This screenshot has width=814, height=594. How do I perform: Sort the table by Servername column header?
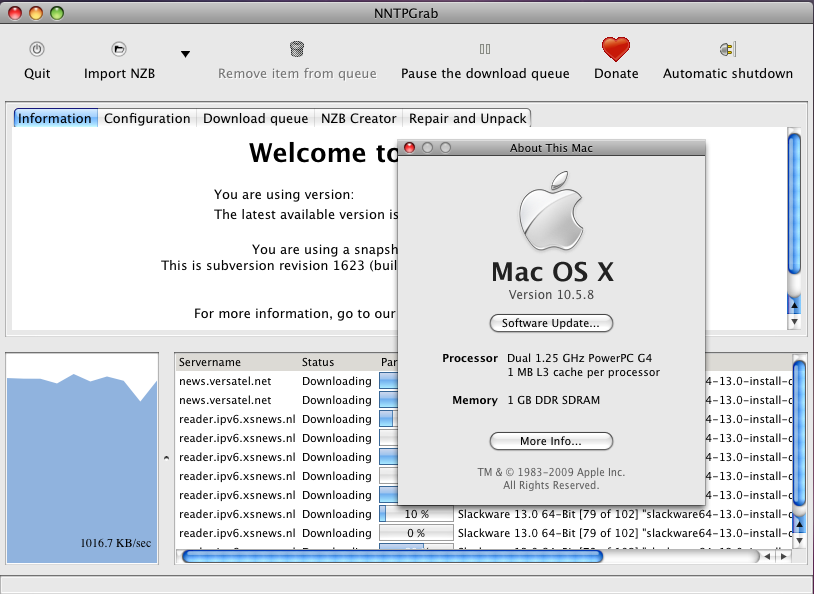coord(210,362)
